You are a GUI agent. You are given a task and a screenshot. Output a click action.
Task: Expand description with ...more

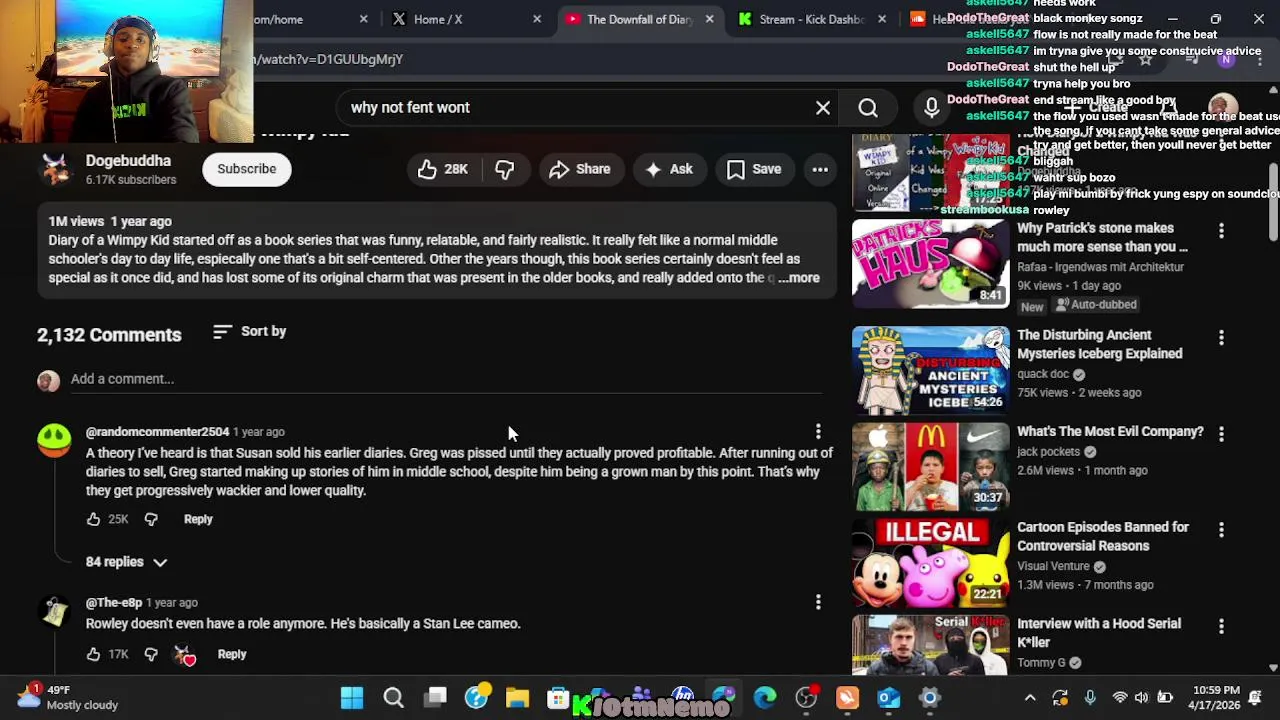(799, 278)
